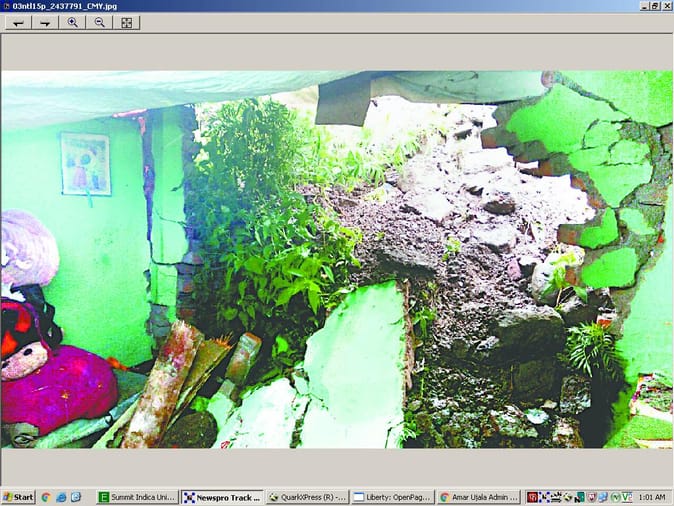Launch Internet Explorer from quick launch
Screen dimensions: 674x506
(x=61, y=497)
